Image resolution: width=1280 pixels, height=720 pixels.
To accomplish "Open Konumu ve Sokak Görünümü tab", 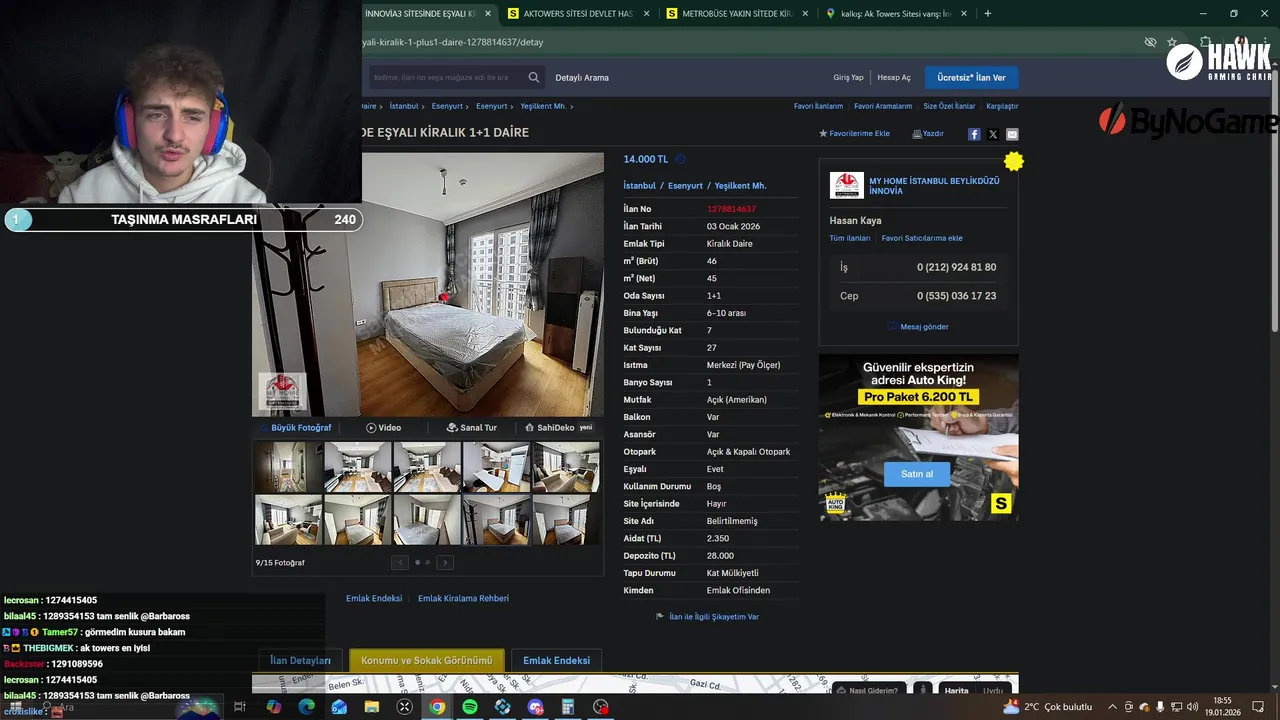I will pos(427,660).
